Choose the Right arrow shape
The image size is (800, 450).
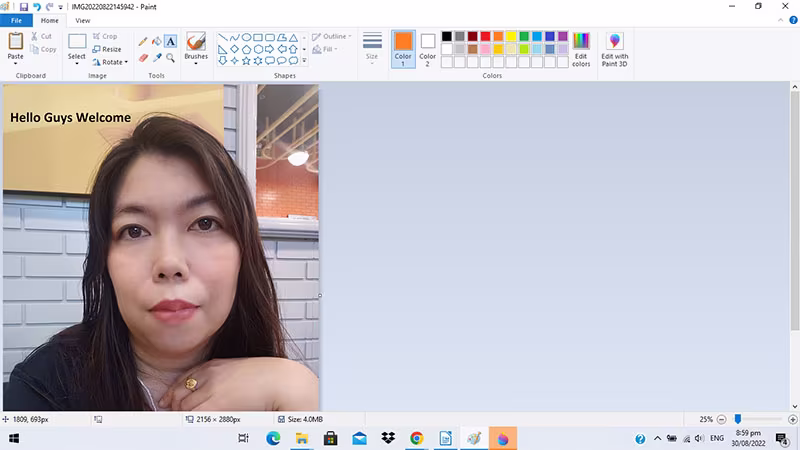pyautogui.click(x=269, y=49)
